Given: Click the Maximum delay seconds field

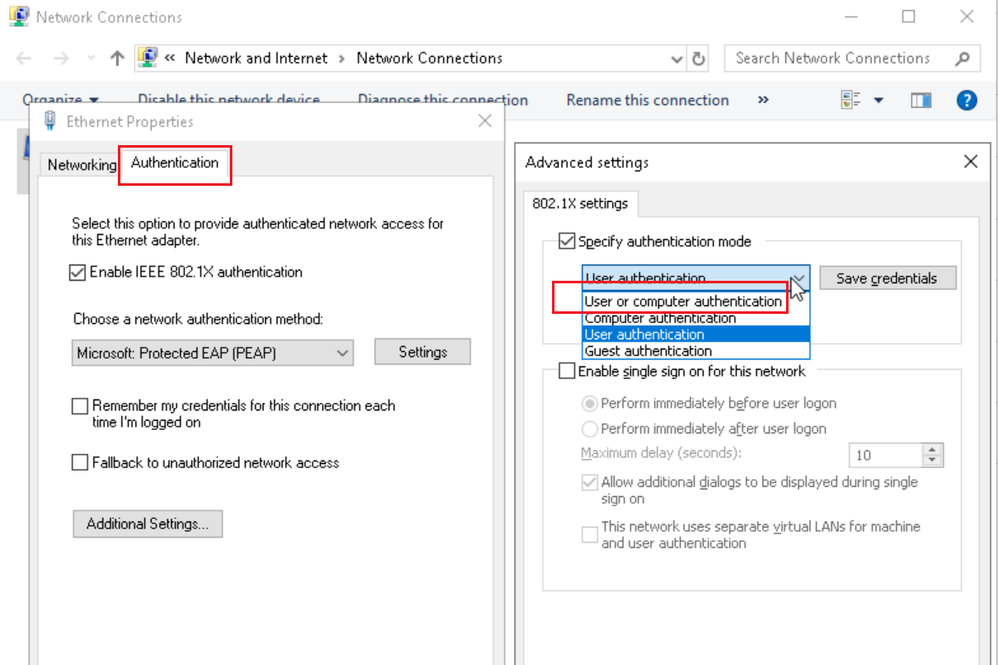Looking at the screenshot, I should click(x=885, y=455).
